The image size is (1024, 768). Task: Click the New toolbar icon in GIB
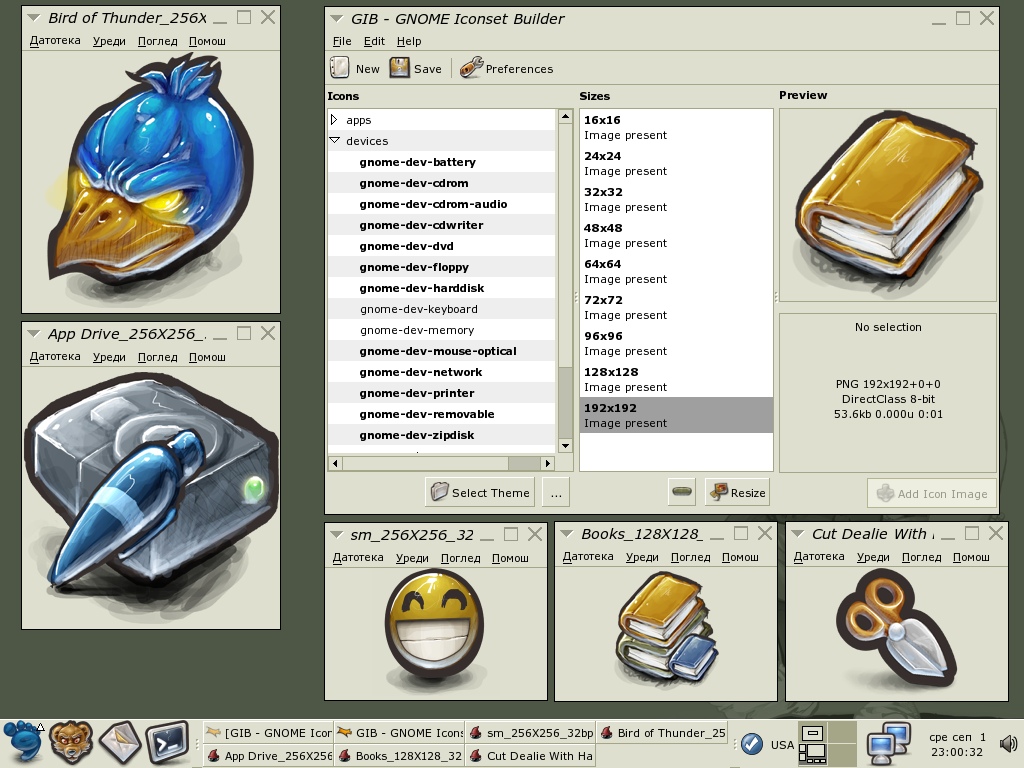[340, 67]
